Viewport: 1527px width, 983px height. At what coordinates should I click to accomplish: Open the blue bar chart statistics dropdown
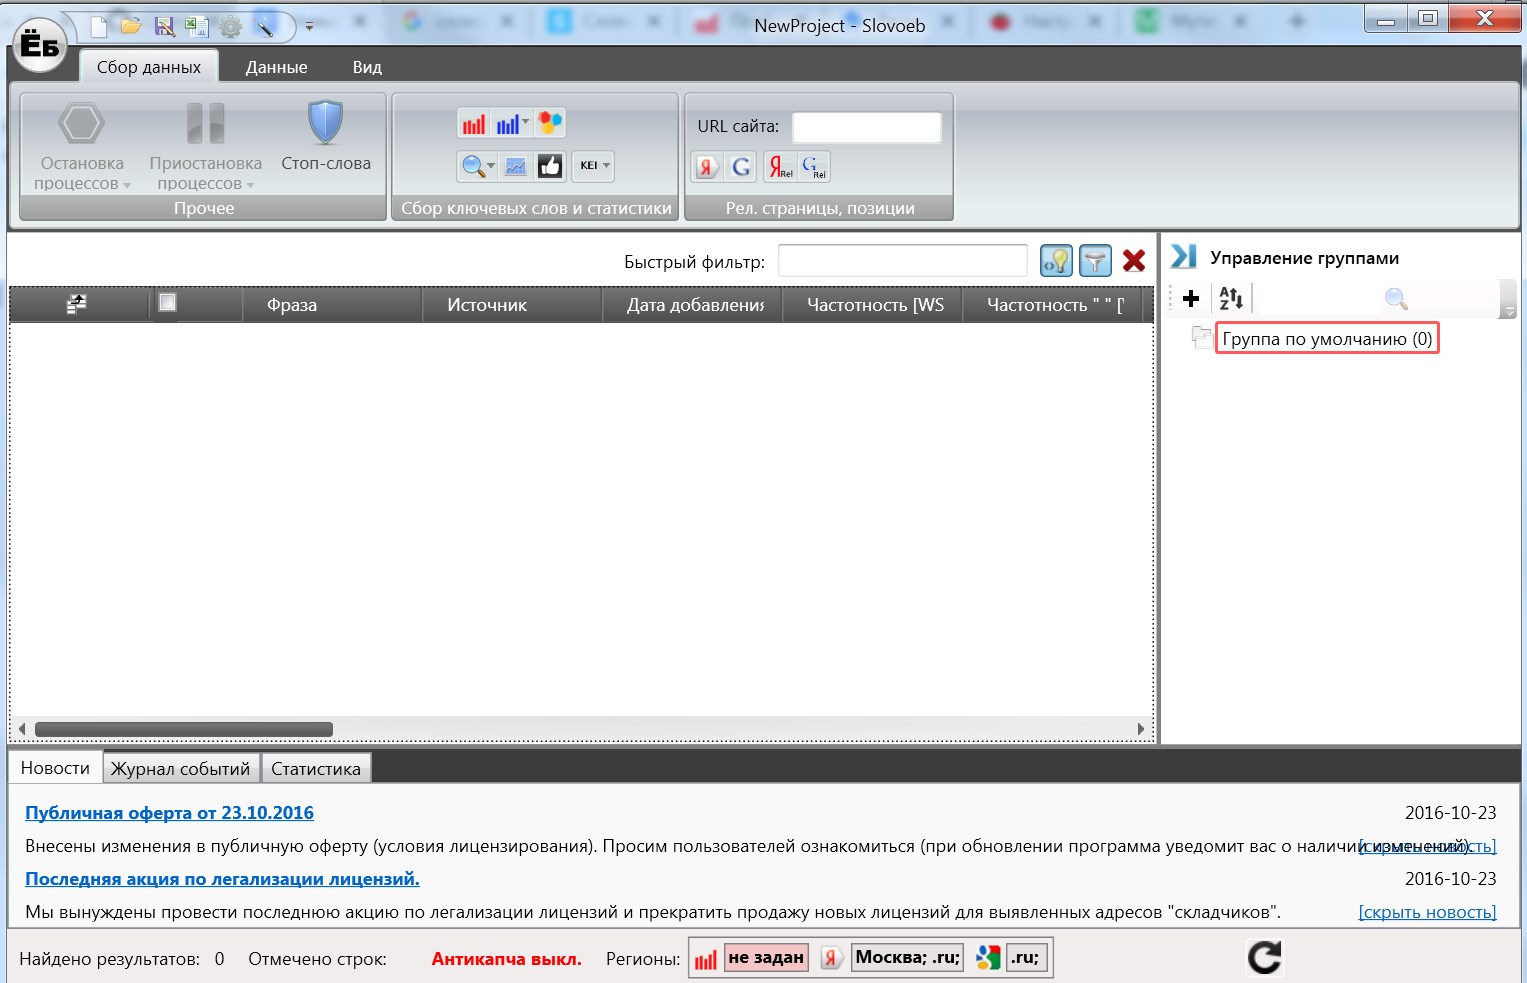tap(514, 124)
